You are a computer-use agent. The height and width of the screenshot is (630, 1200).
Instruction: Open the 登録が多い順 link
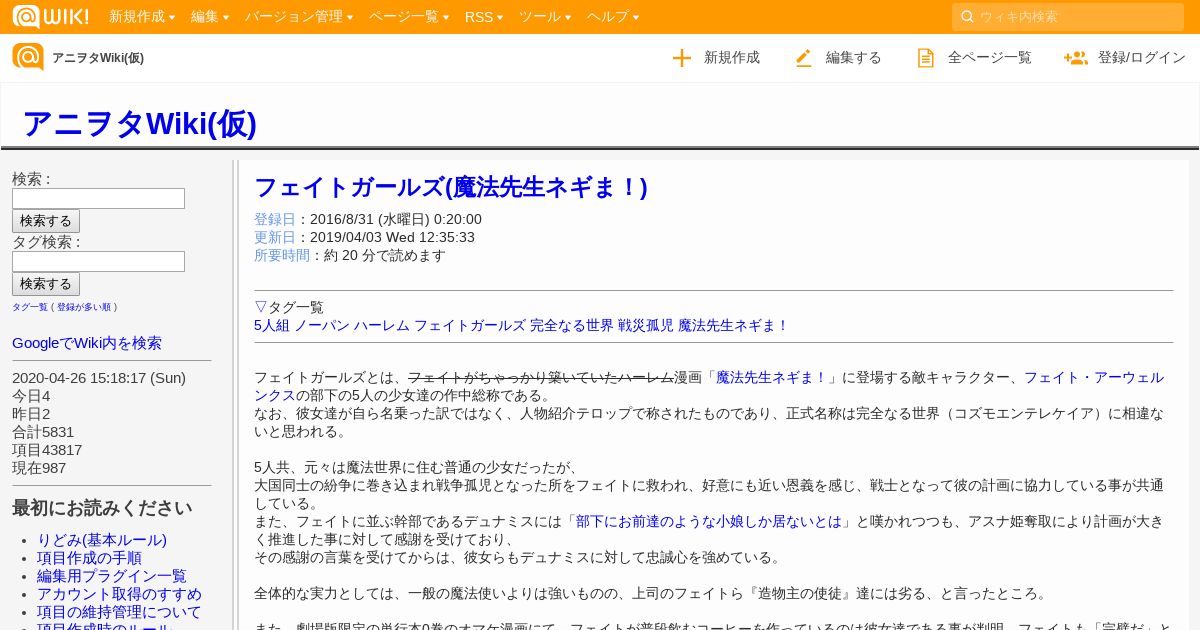[84, 307]
